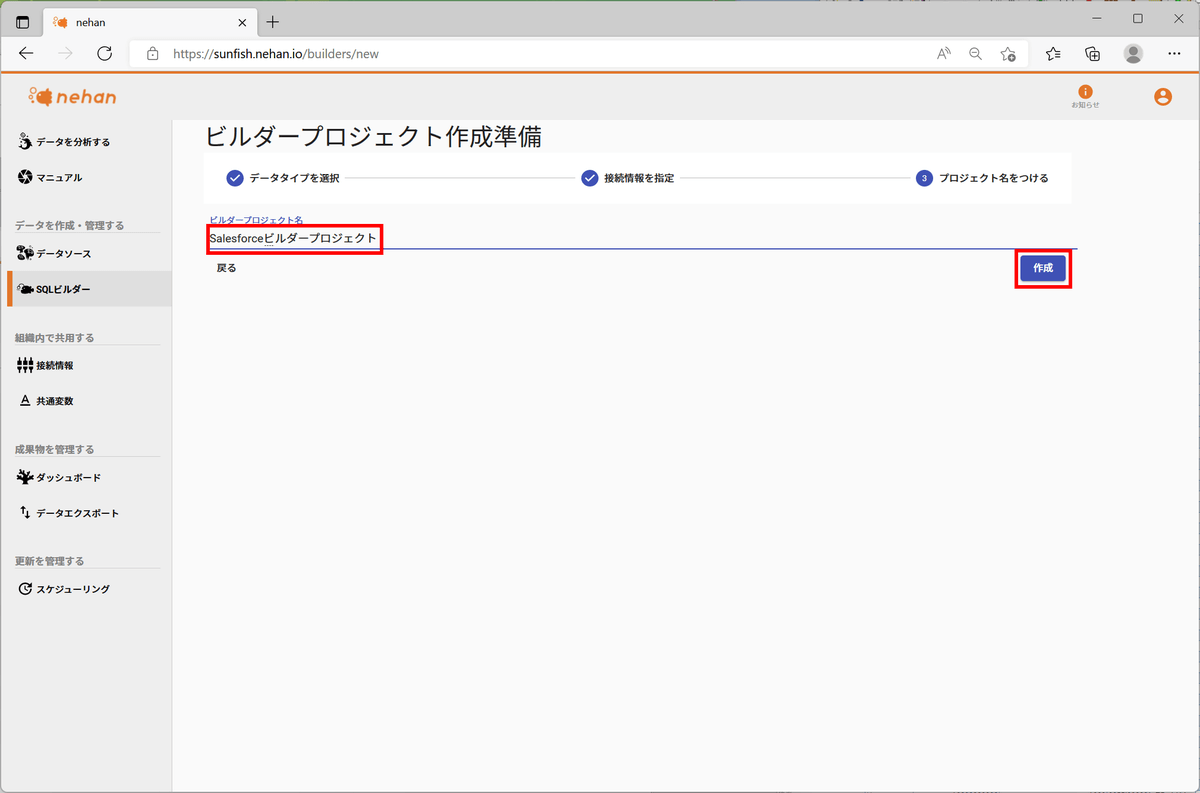Click the データソース sidebar icon
The image size is (1200, 793).
pyautogui.click(x=25, y=253)
